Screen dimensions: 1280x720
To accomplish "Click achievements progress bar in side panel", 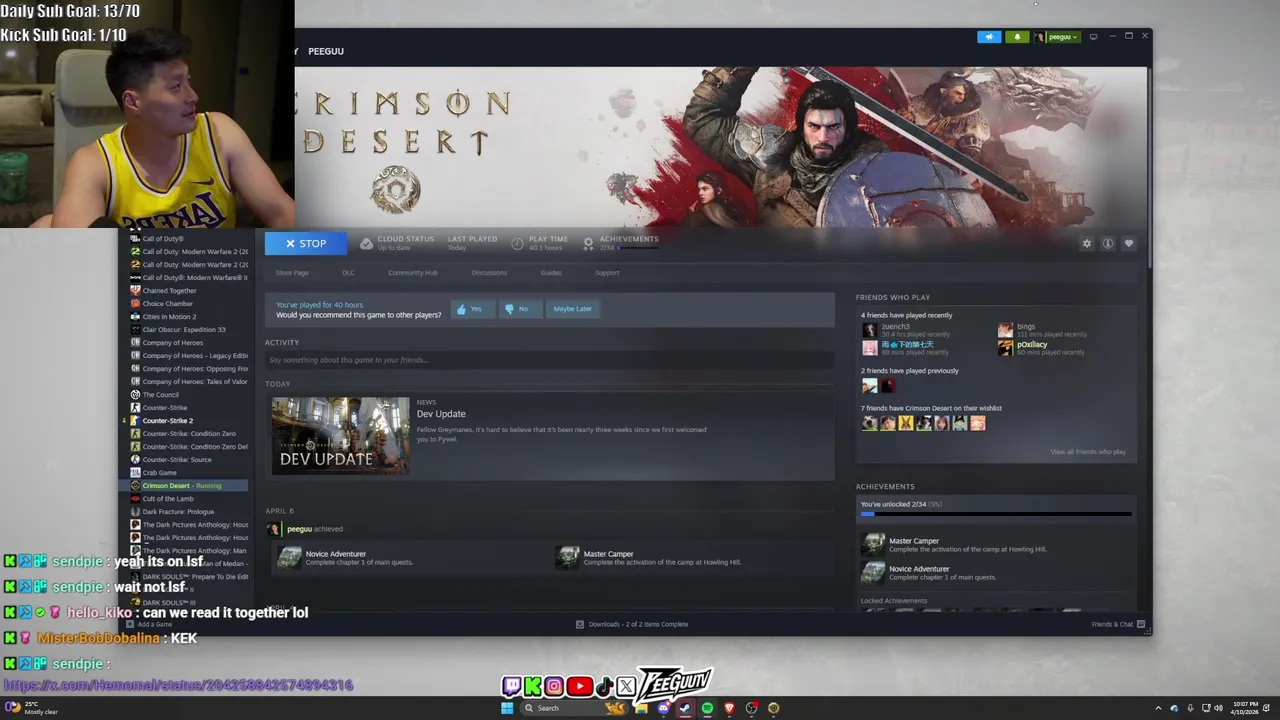I will [x=996, y=515].
